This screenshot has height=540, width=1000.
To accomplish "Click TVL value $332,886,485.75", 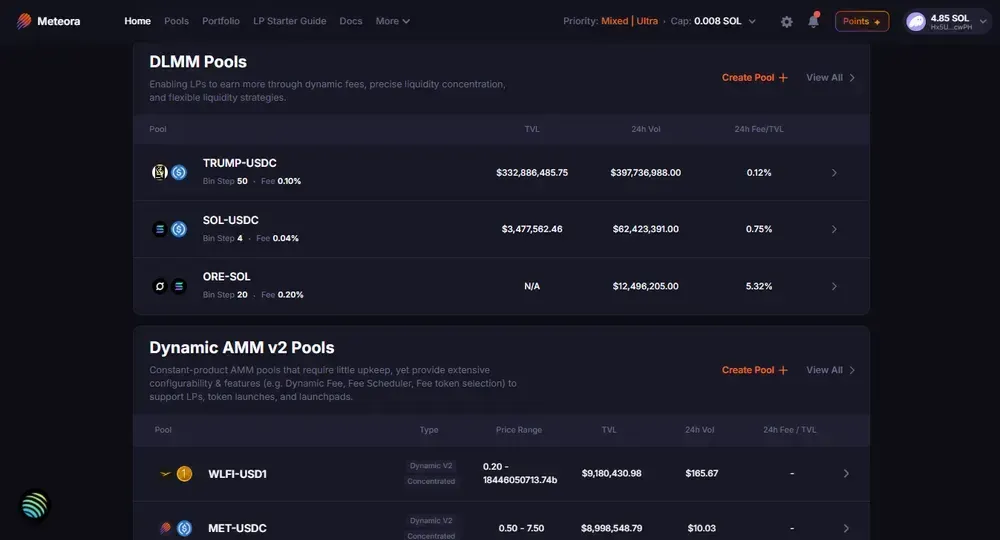I will click(x=532, y=173).
